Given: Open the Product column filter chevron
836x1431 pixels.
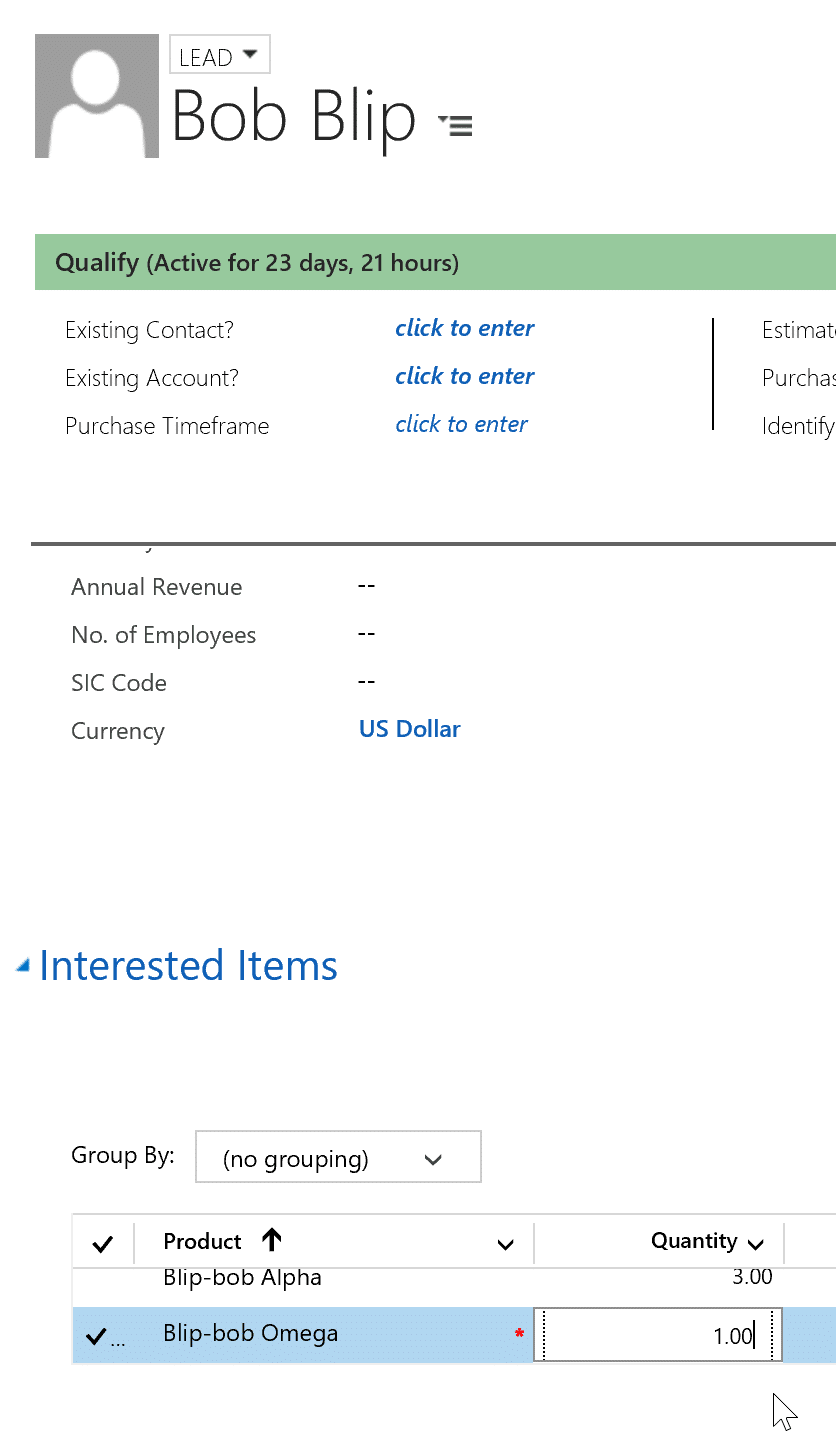Looking at the screenshot, I should pos(506,1244).
